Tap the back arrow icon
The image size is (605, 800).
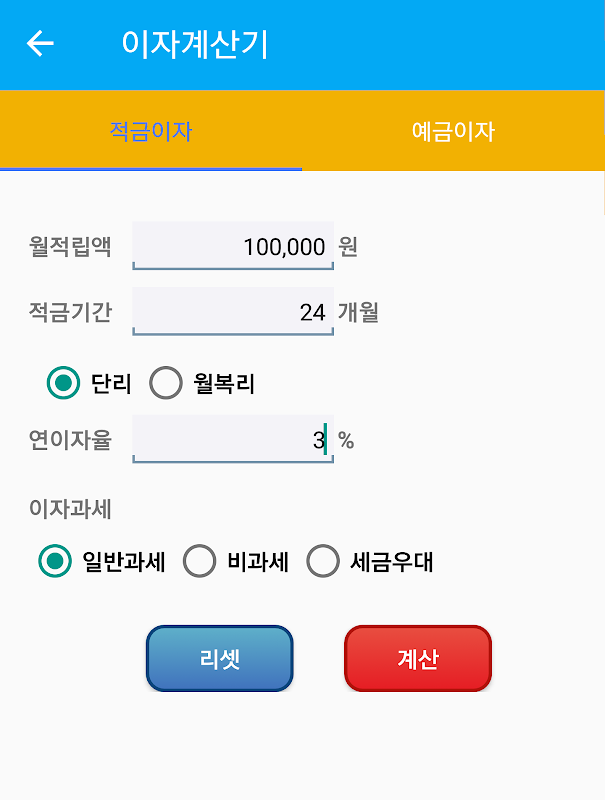[x=40, y=43]
